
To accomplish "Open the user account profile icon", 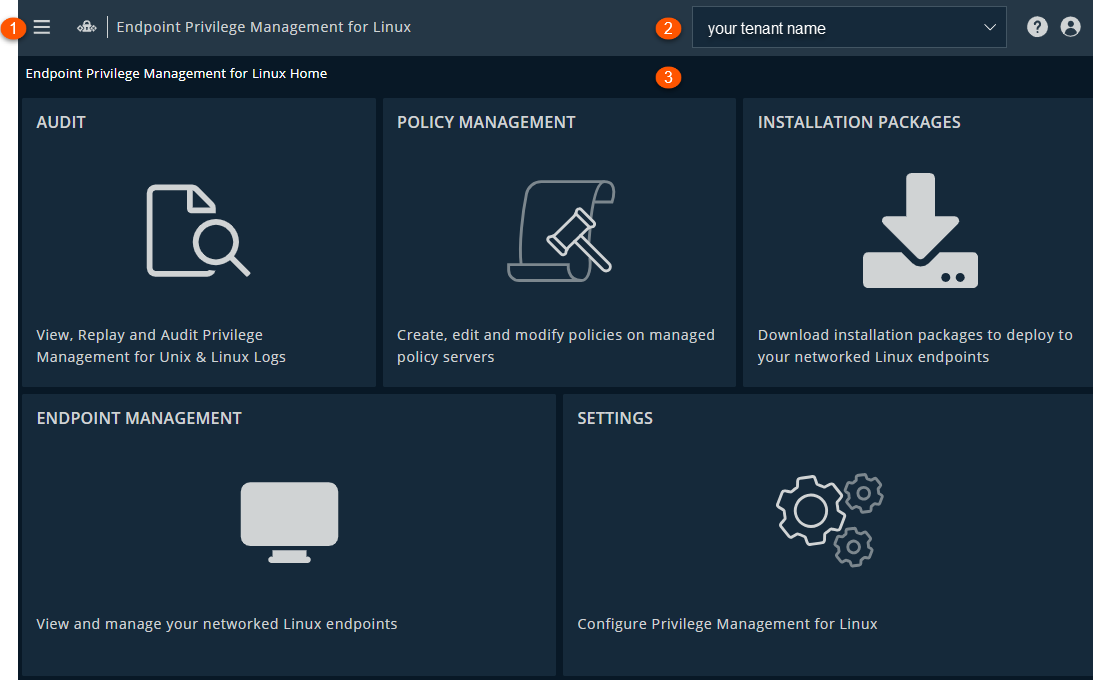I will coord(1070,27).
